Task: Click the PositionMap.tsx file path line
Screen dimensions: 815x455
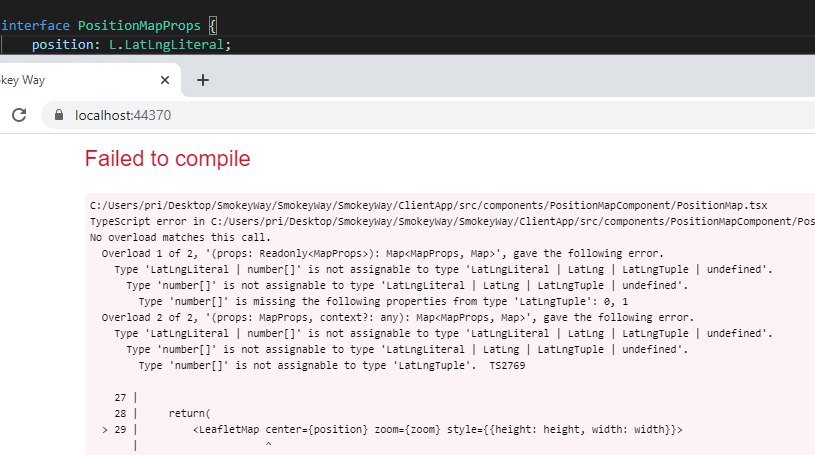Action: click(x=428, y=205)
